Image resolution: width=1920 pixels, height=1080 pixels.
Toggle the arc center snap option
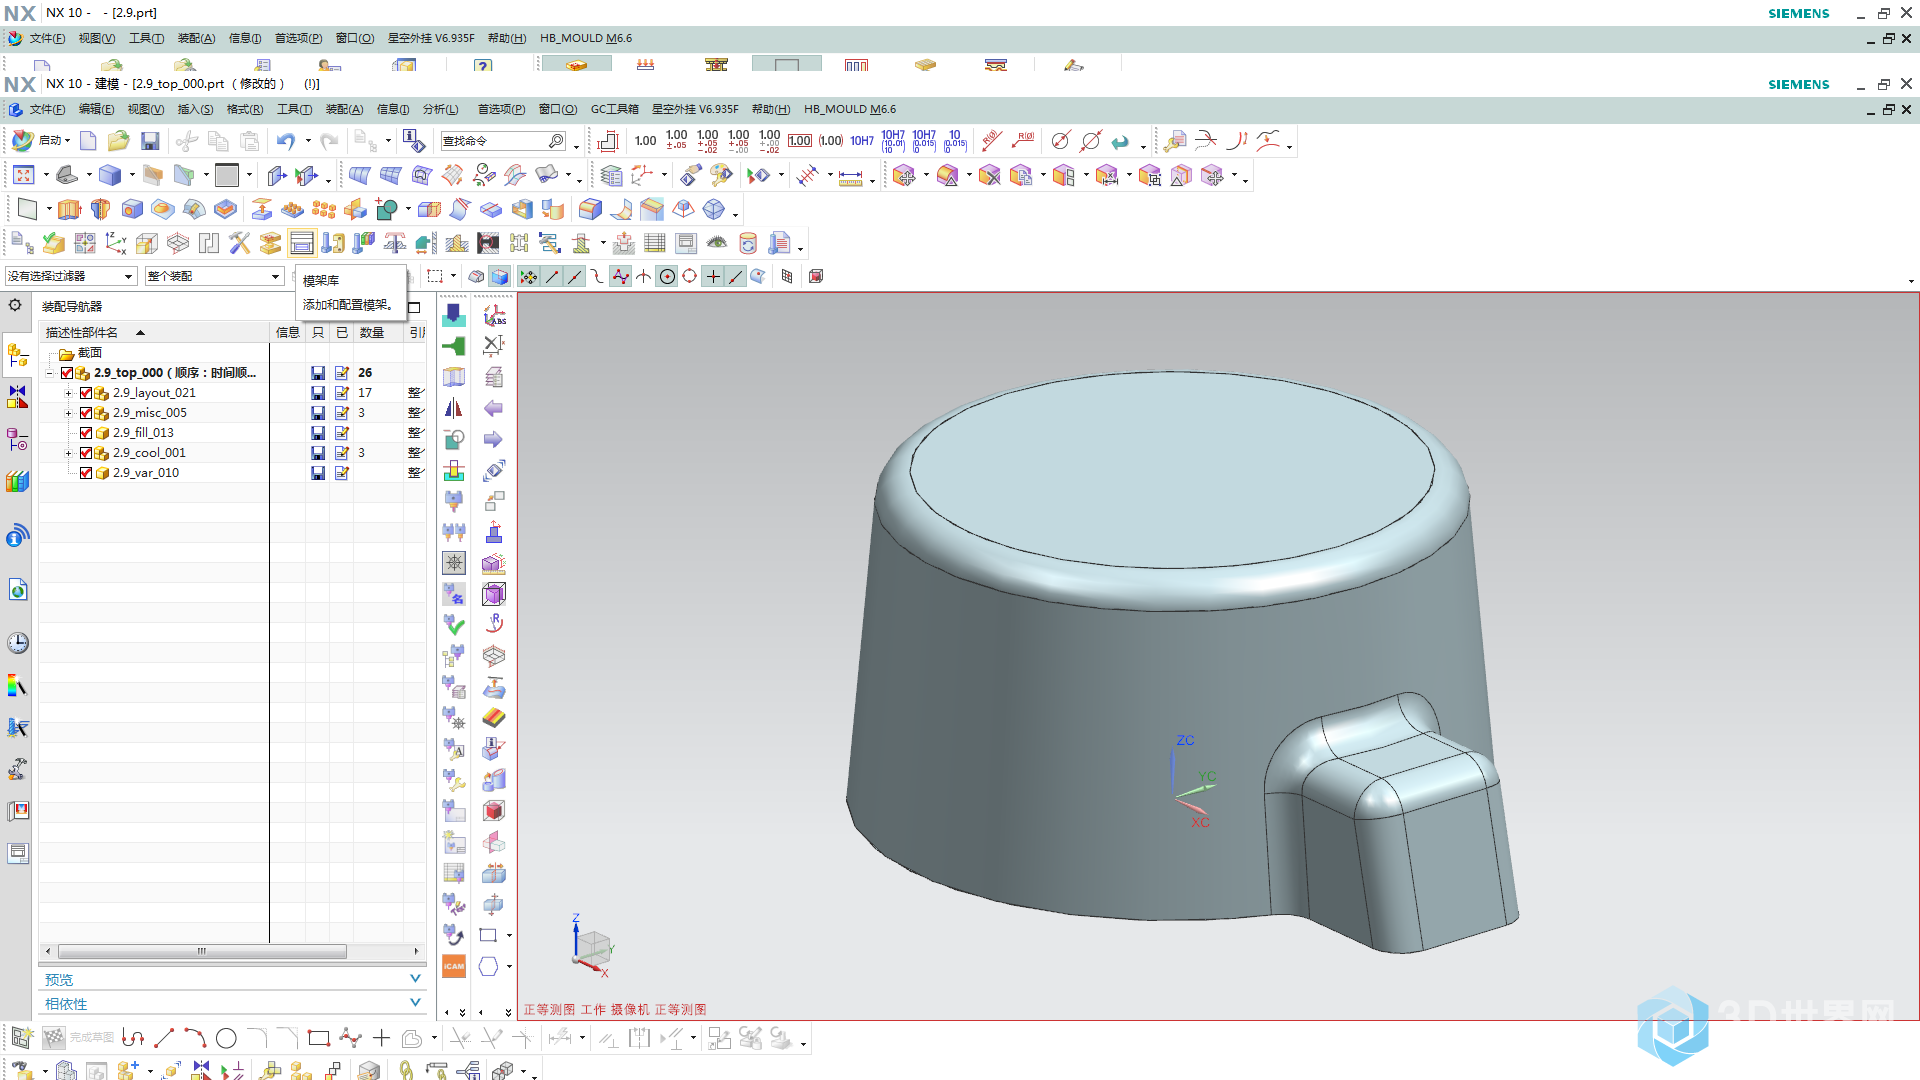[x=668, y=277]
